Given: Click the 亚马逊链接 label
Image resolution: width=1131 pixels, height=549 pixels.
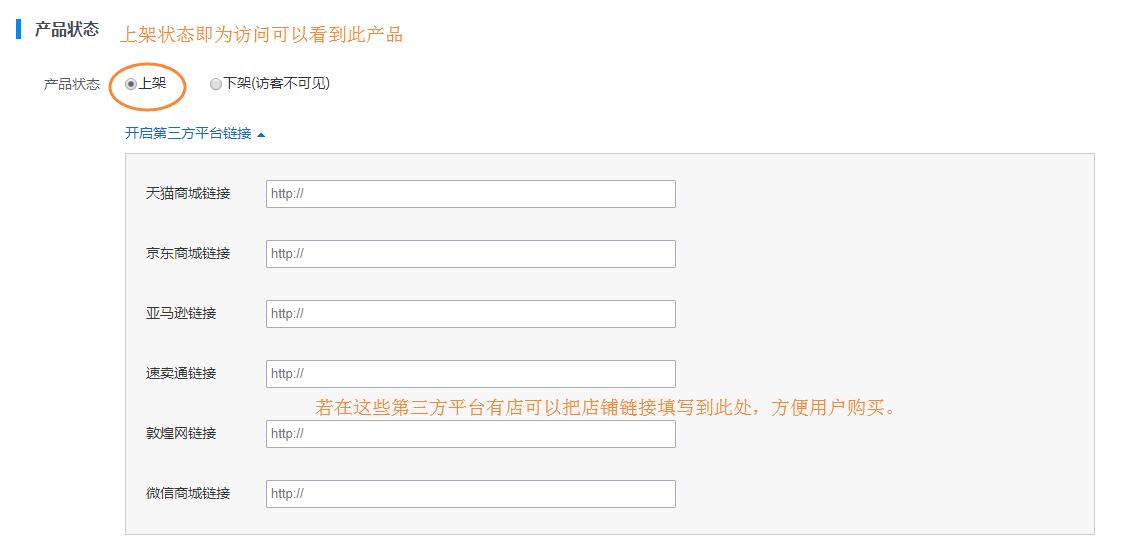Looking at the screenshot, I should 181,313.
